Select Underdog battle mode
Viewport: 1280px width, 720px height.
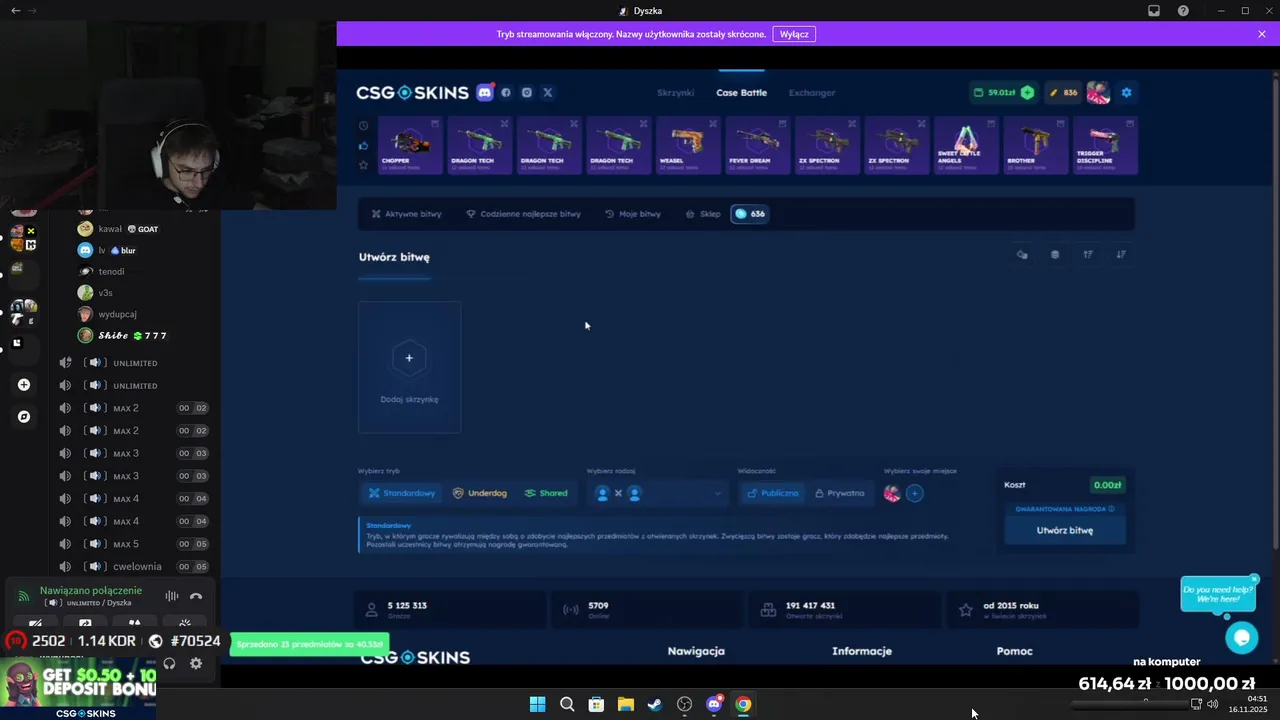pyautogui.click(x=480, y=493)
